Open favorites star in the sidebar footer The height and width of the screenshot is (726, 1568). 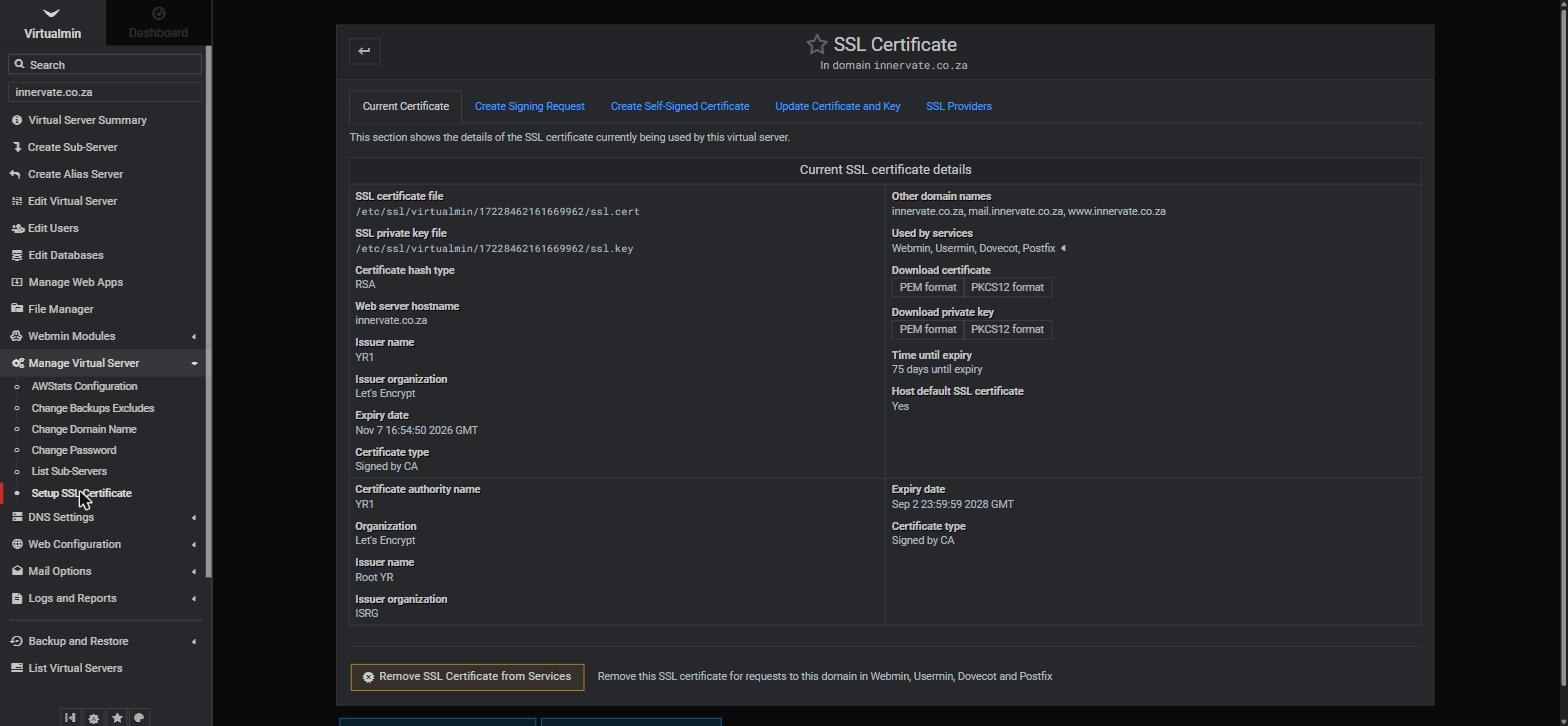[x=117, y=717]
